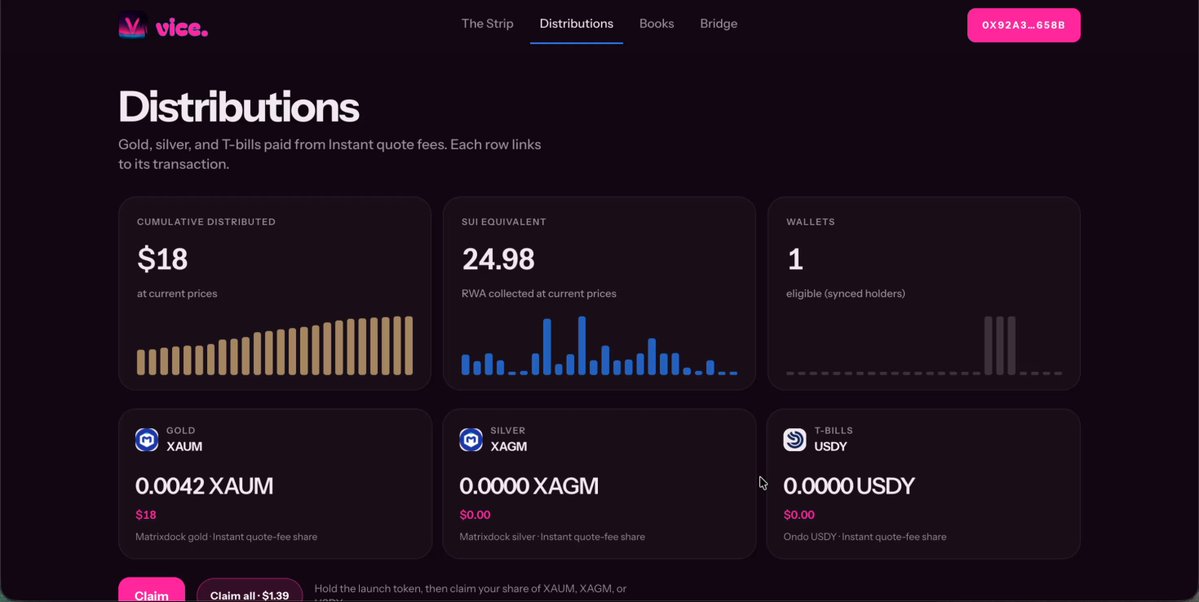1199x602 pixels.
Task: Click the SILVER label above XAGM
Action: click(x=509, y=431)
